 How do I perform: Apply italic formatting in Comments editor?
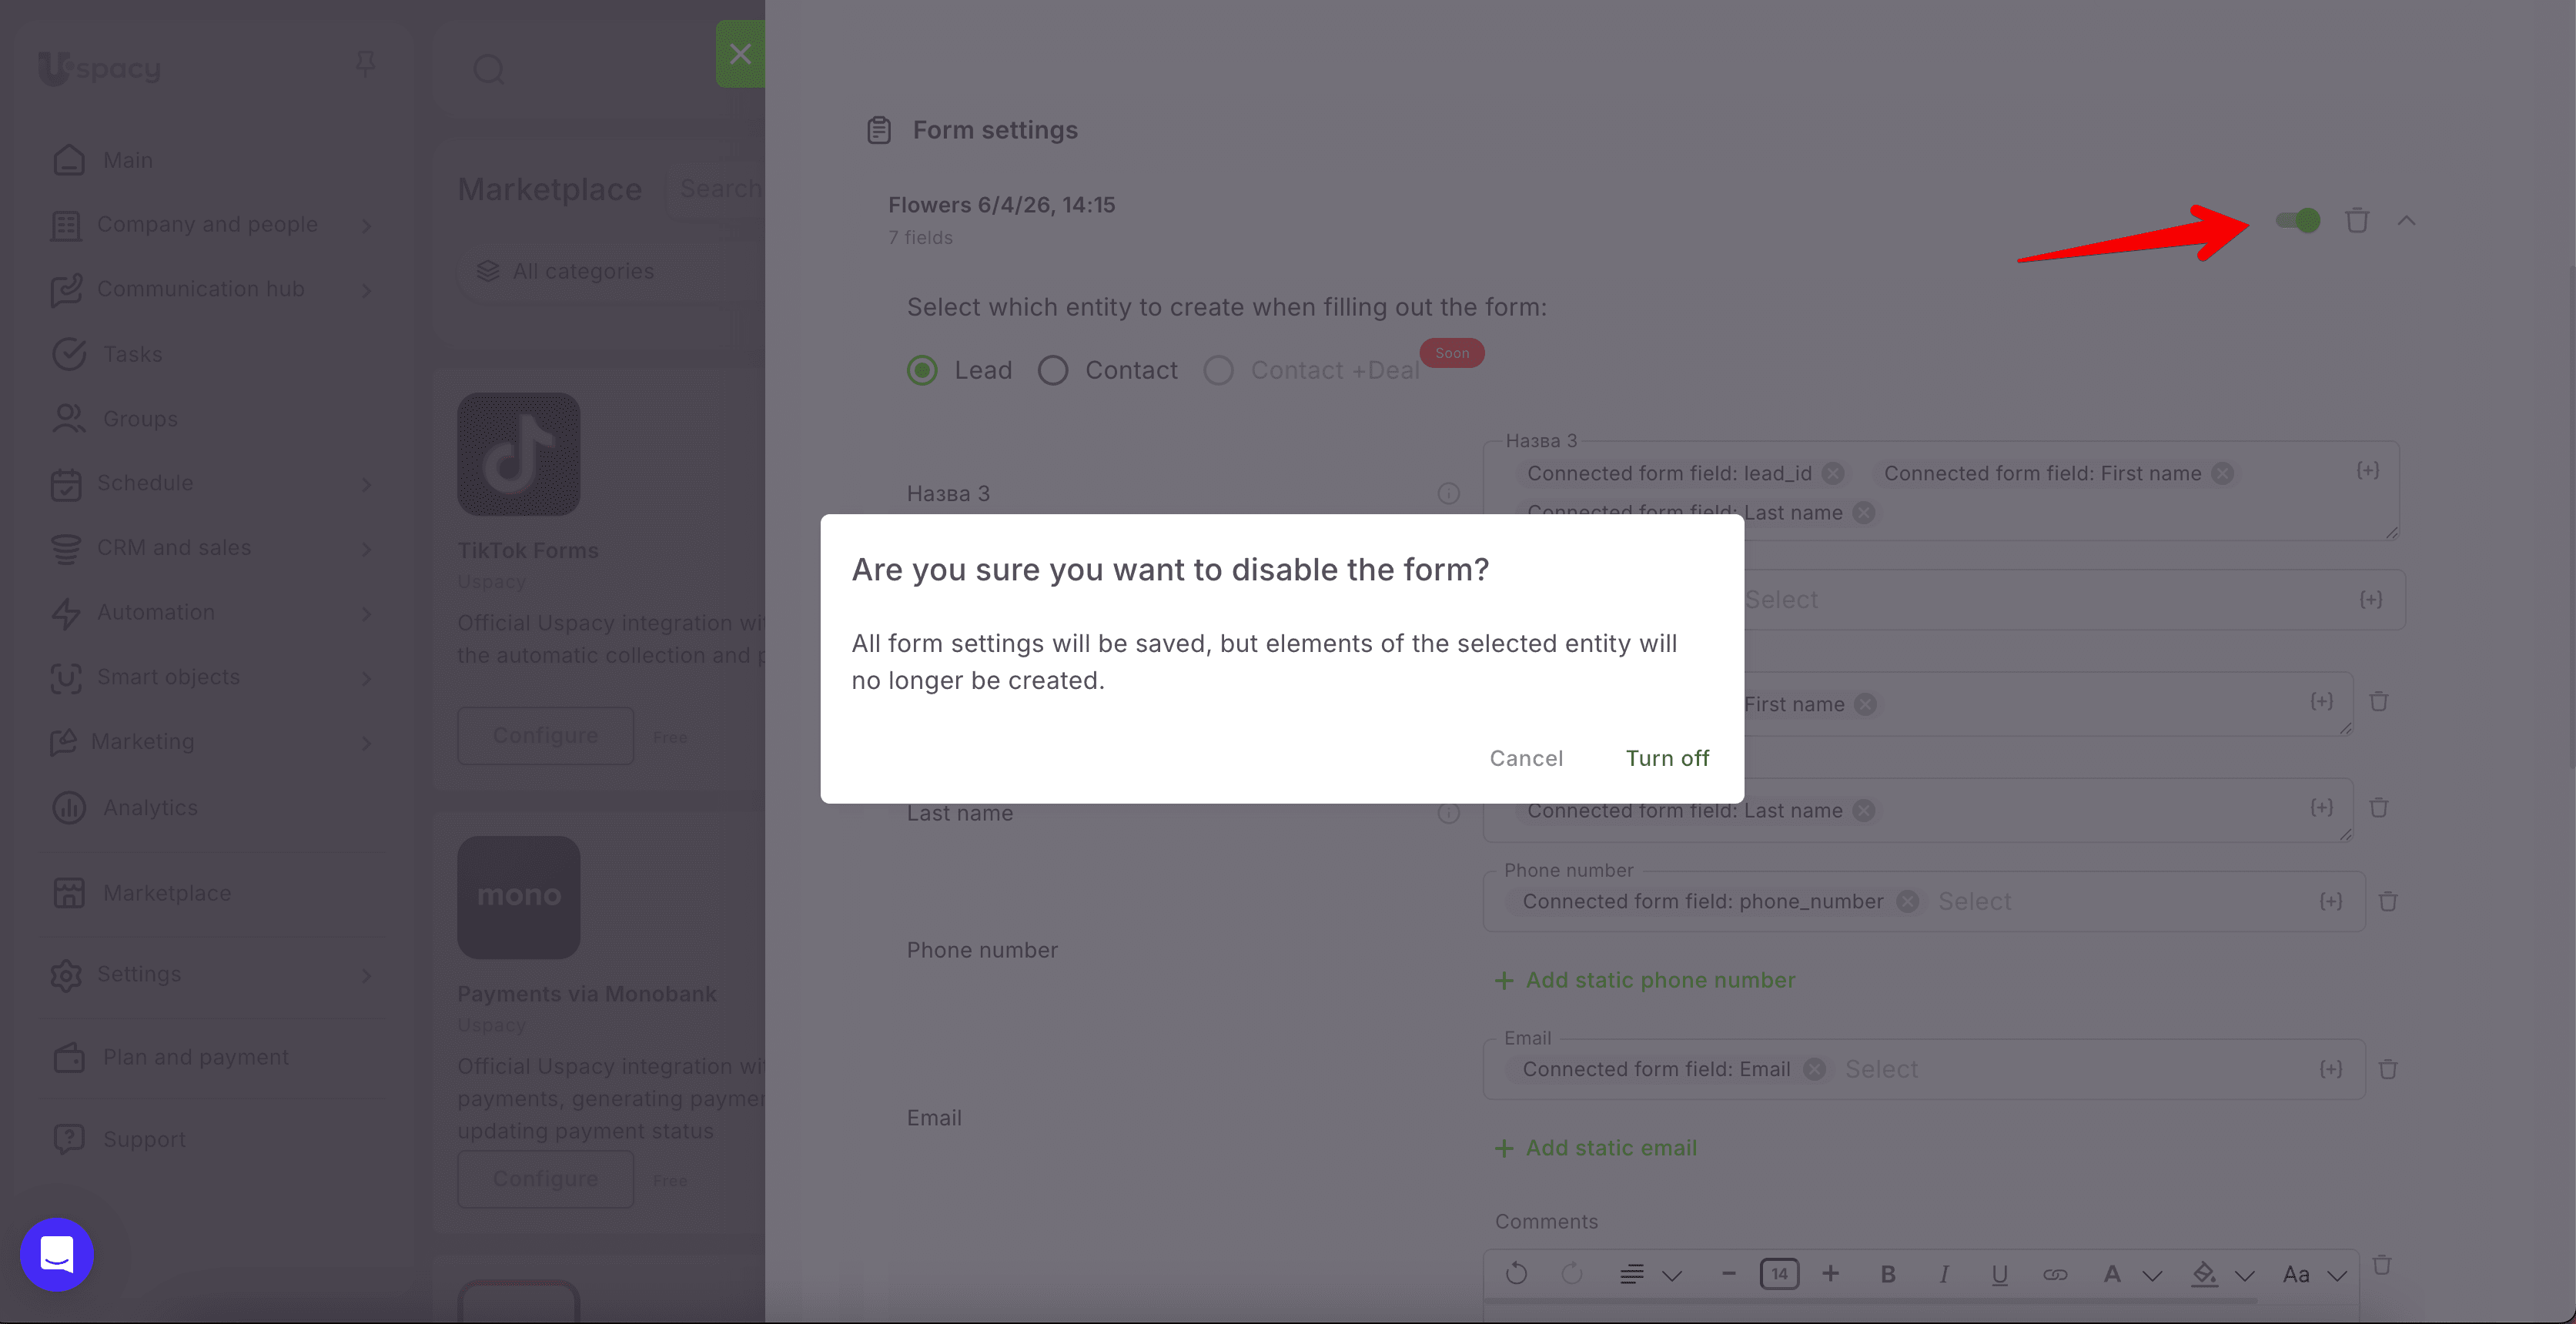(1944, 1274)
